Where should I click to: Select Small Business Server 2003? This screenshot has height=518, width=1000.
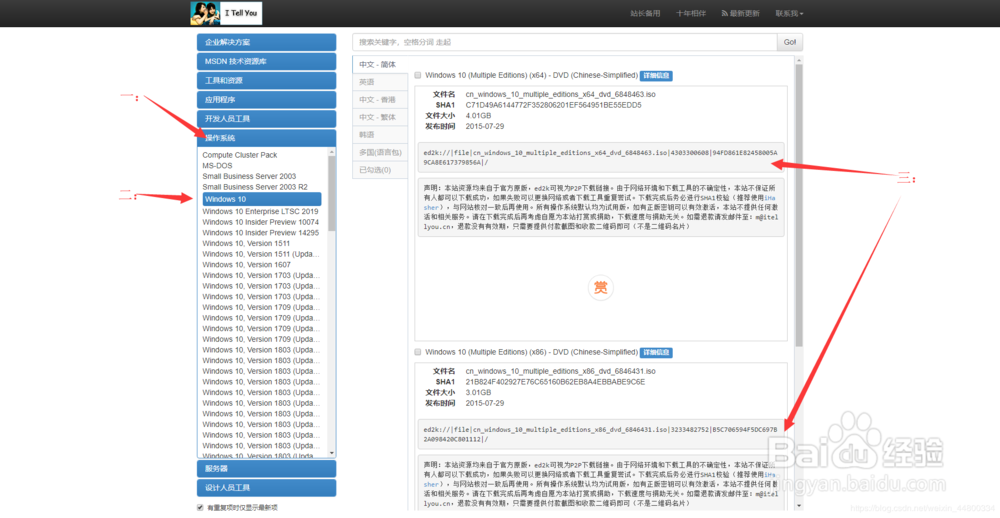tap(249, 176)
